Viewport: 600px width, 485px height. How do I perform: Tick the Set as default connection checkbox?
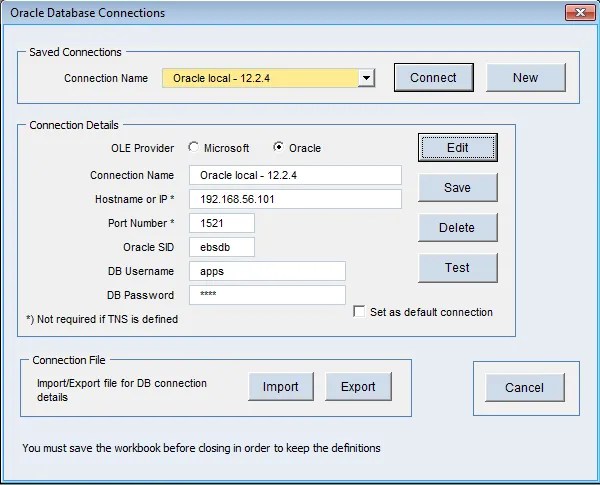tap(359, 312)
